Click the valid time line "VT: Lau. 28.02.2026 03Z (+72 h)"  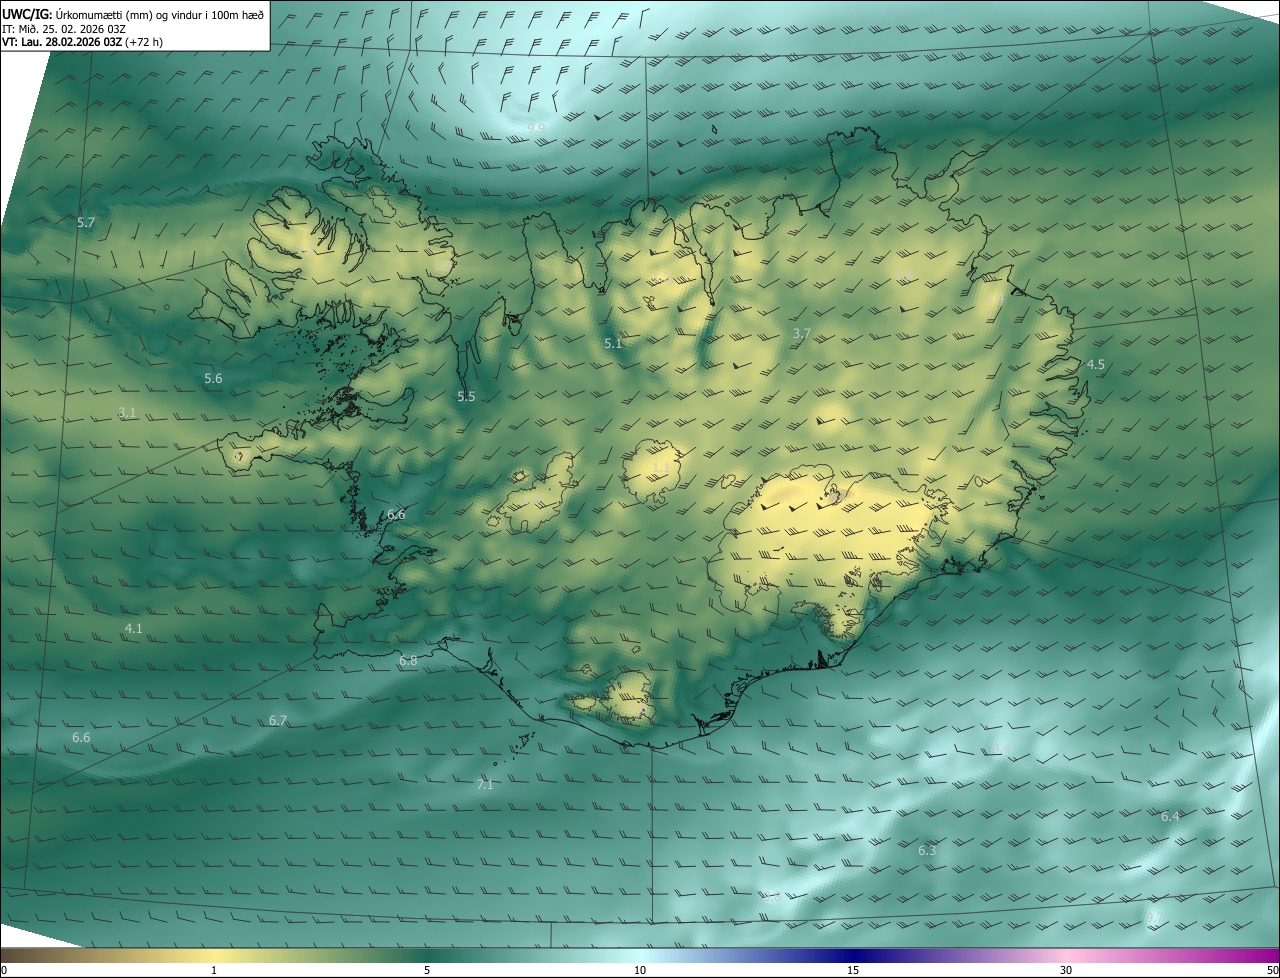click(83, 43)
